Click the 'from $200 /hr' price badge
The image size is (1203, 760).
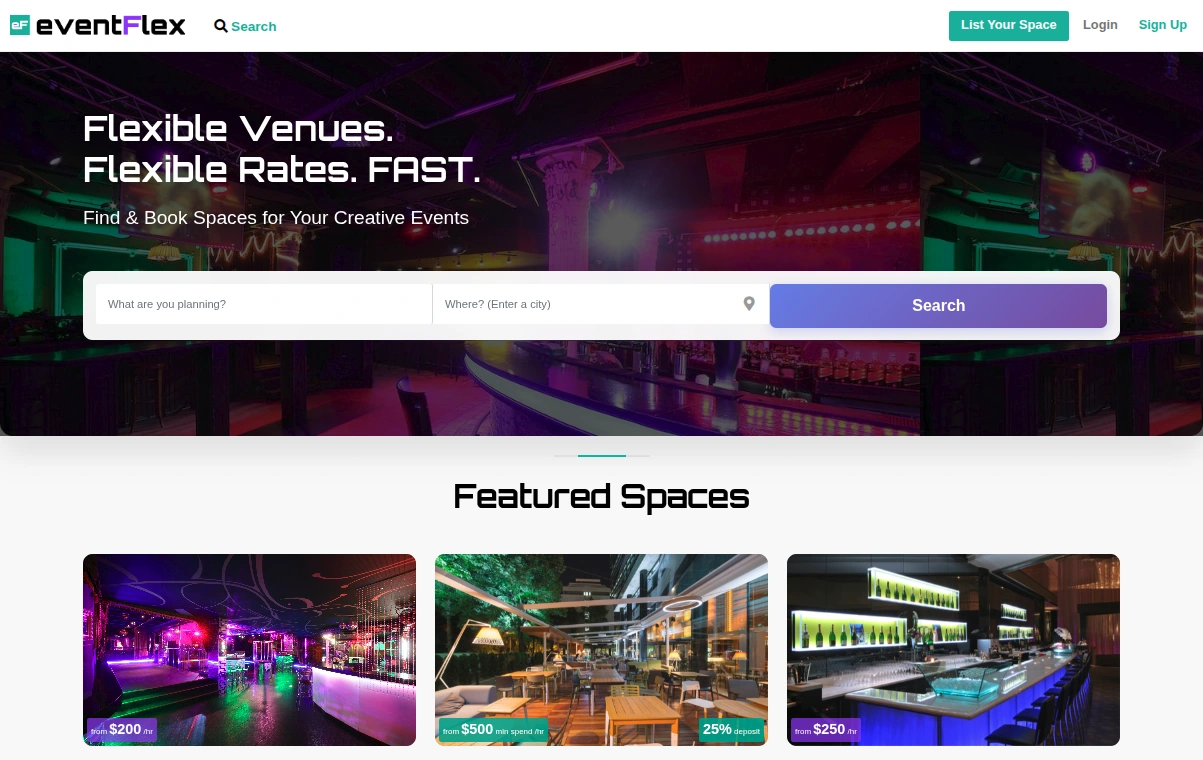(122, 730)
